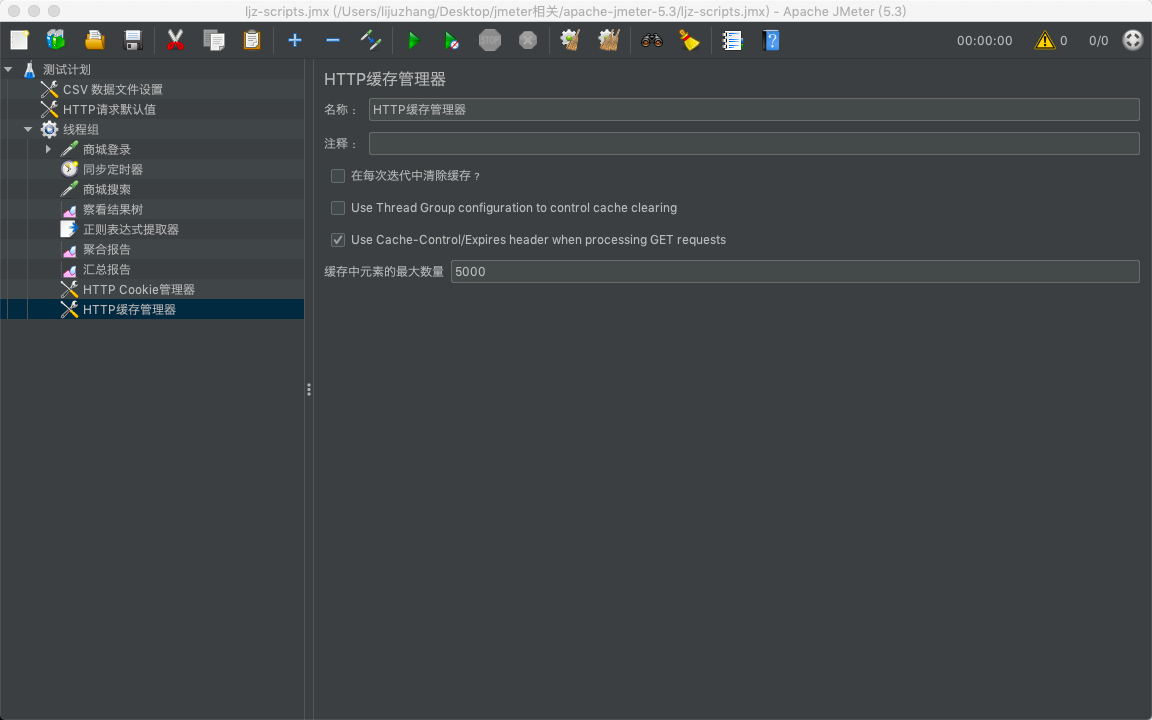1152x720 pixels.
Task: Click the Toggle enable/disable icon
Action: [371, 40]
